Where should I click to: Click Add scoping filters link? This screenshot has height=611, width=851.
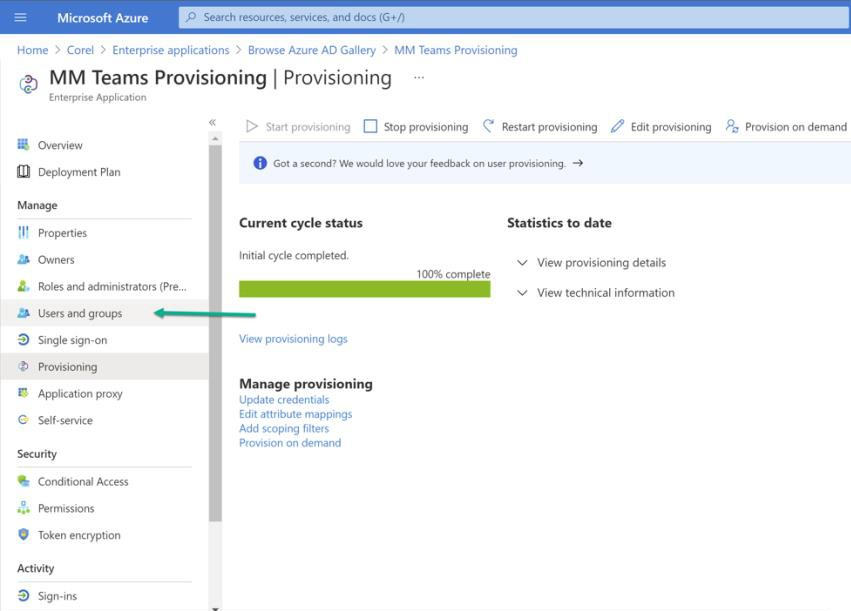click(x=284, y=428)
